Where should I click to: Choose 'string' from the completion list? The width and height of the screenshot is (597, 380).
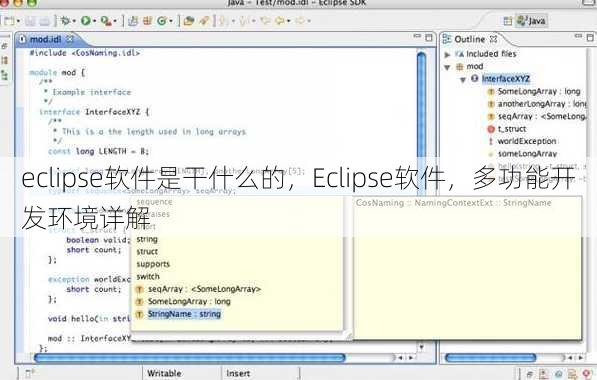(147, 239)
